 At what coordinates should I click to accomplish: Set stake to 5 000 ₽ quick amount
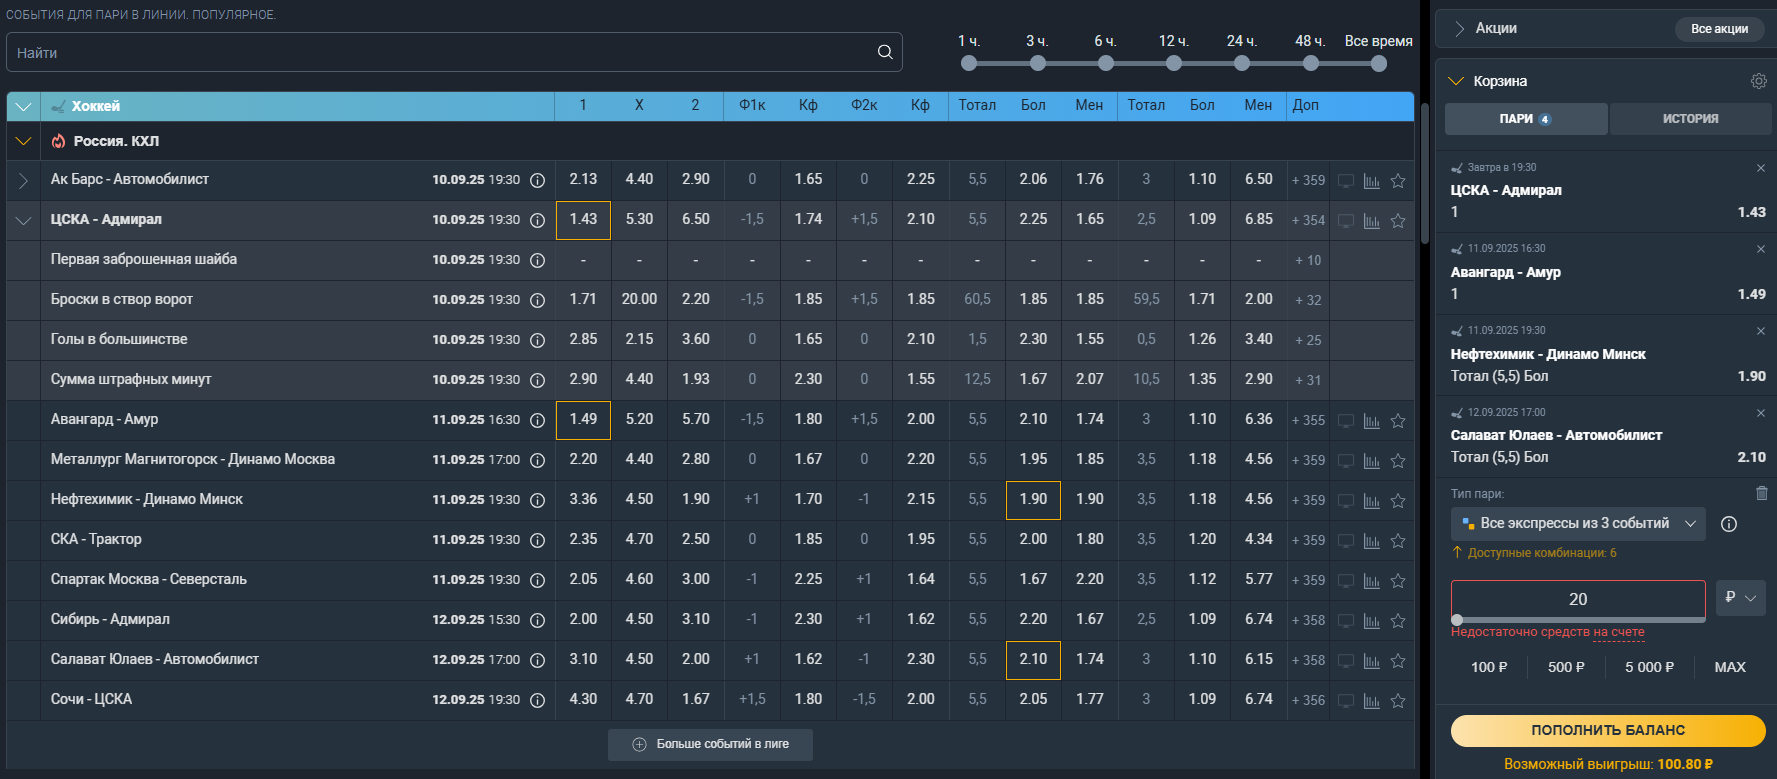tap(1649, 667)
